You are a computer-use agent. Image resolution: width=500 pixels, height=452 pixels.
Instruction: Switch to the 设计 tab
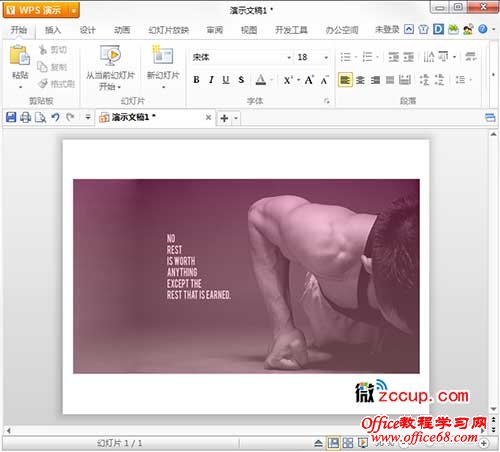click(x=88, y=30)
